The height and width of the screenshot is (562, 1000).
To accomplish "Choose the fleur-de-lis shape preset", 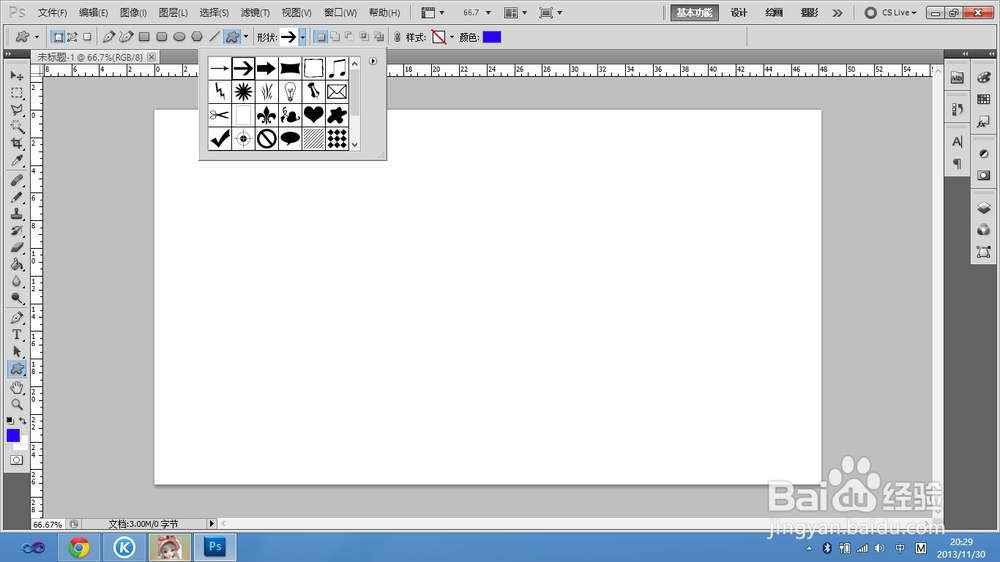I will (x=267, y=115).
